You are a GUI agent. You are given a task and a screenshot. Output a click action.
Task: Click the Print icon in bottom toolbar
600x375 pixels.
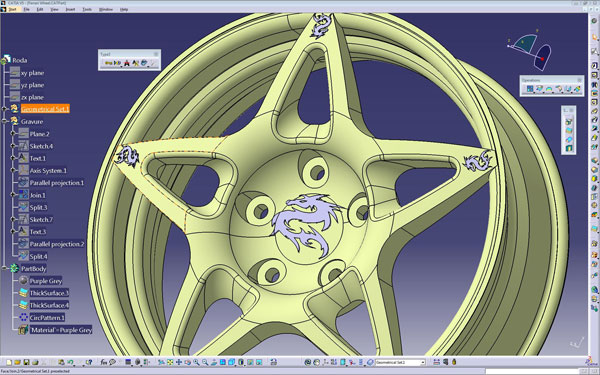pos(35,362)
